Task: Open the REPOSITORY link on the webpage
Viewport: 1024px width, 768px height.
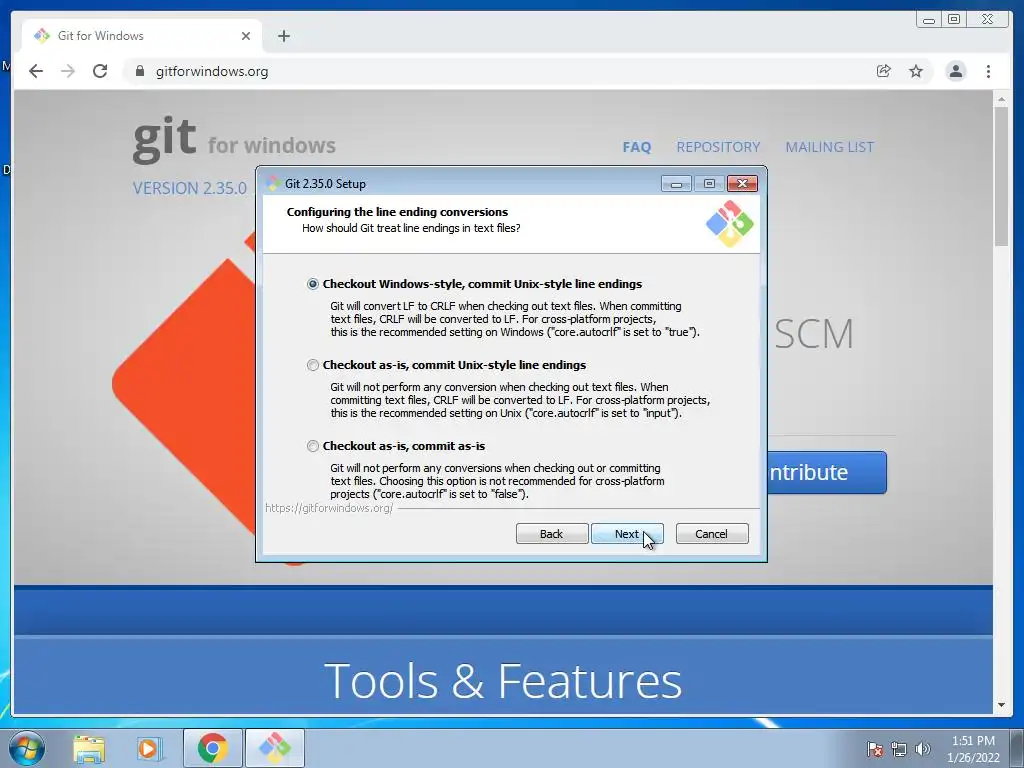Action: (x=718, y=147)
